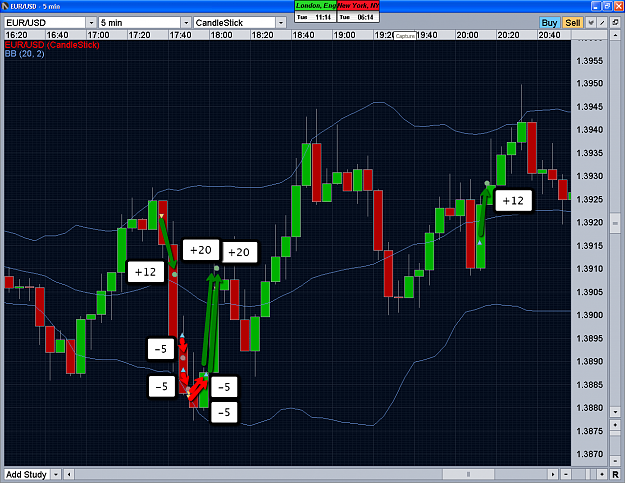
Task: Click the application icon in the title bar
Action: coord(5,6)
